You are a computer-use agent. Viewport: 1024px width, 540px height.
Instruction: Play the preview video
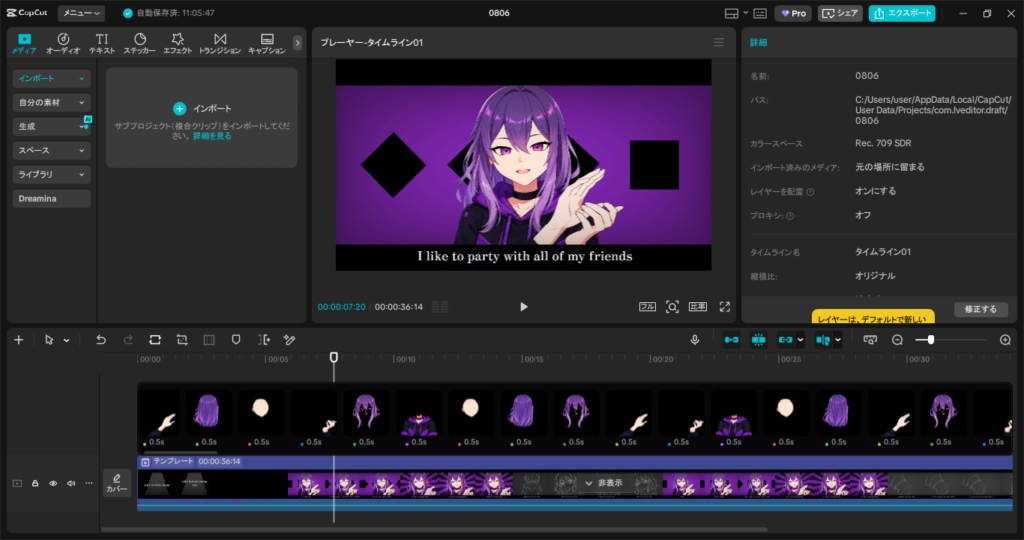[x=524, y=307]
